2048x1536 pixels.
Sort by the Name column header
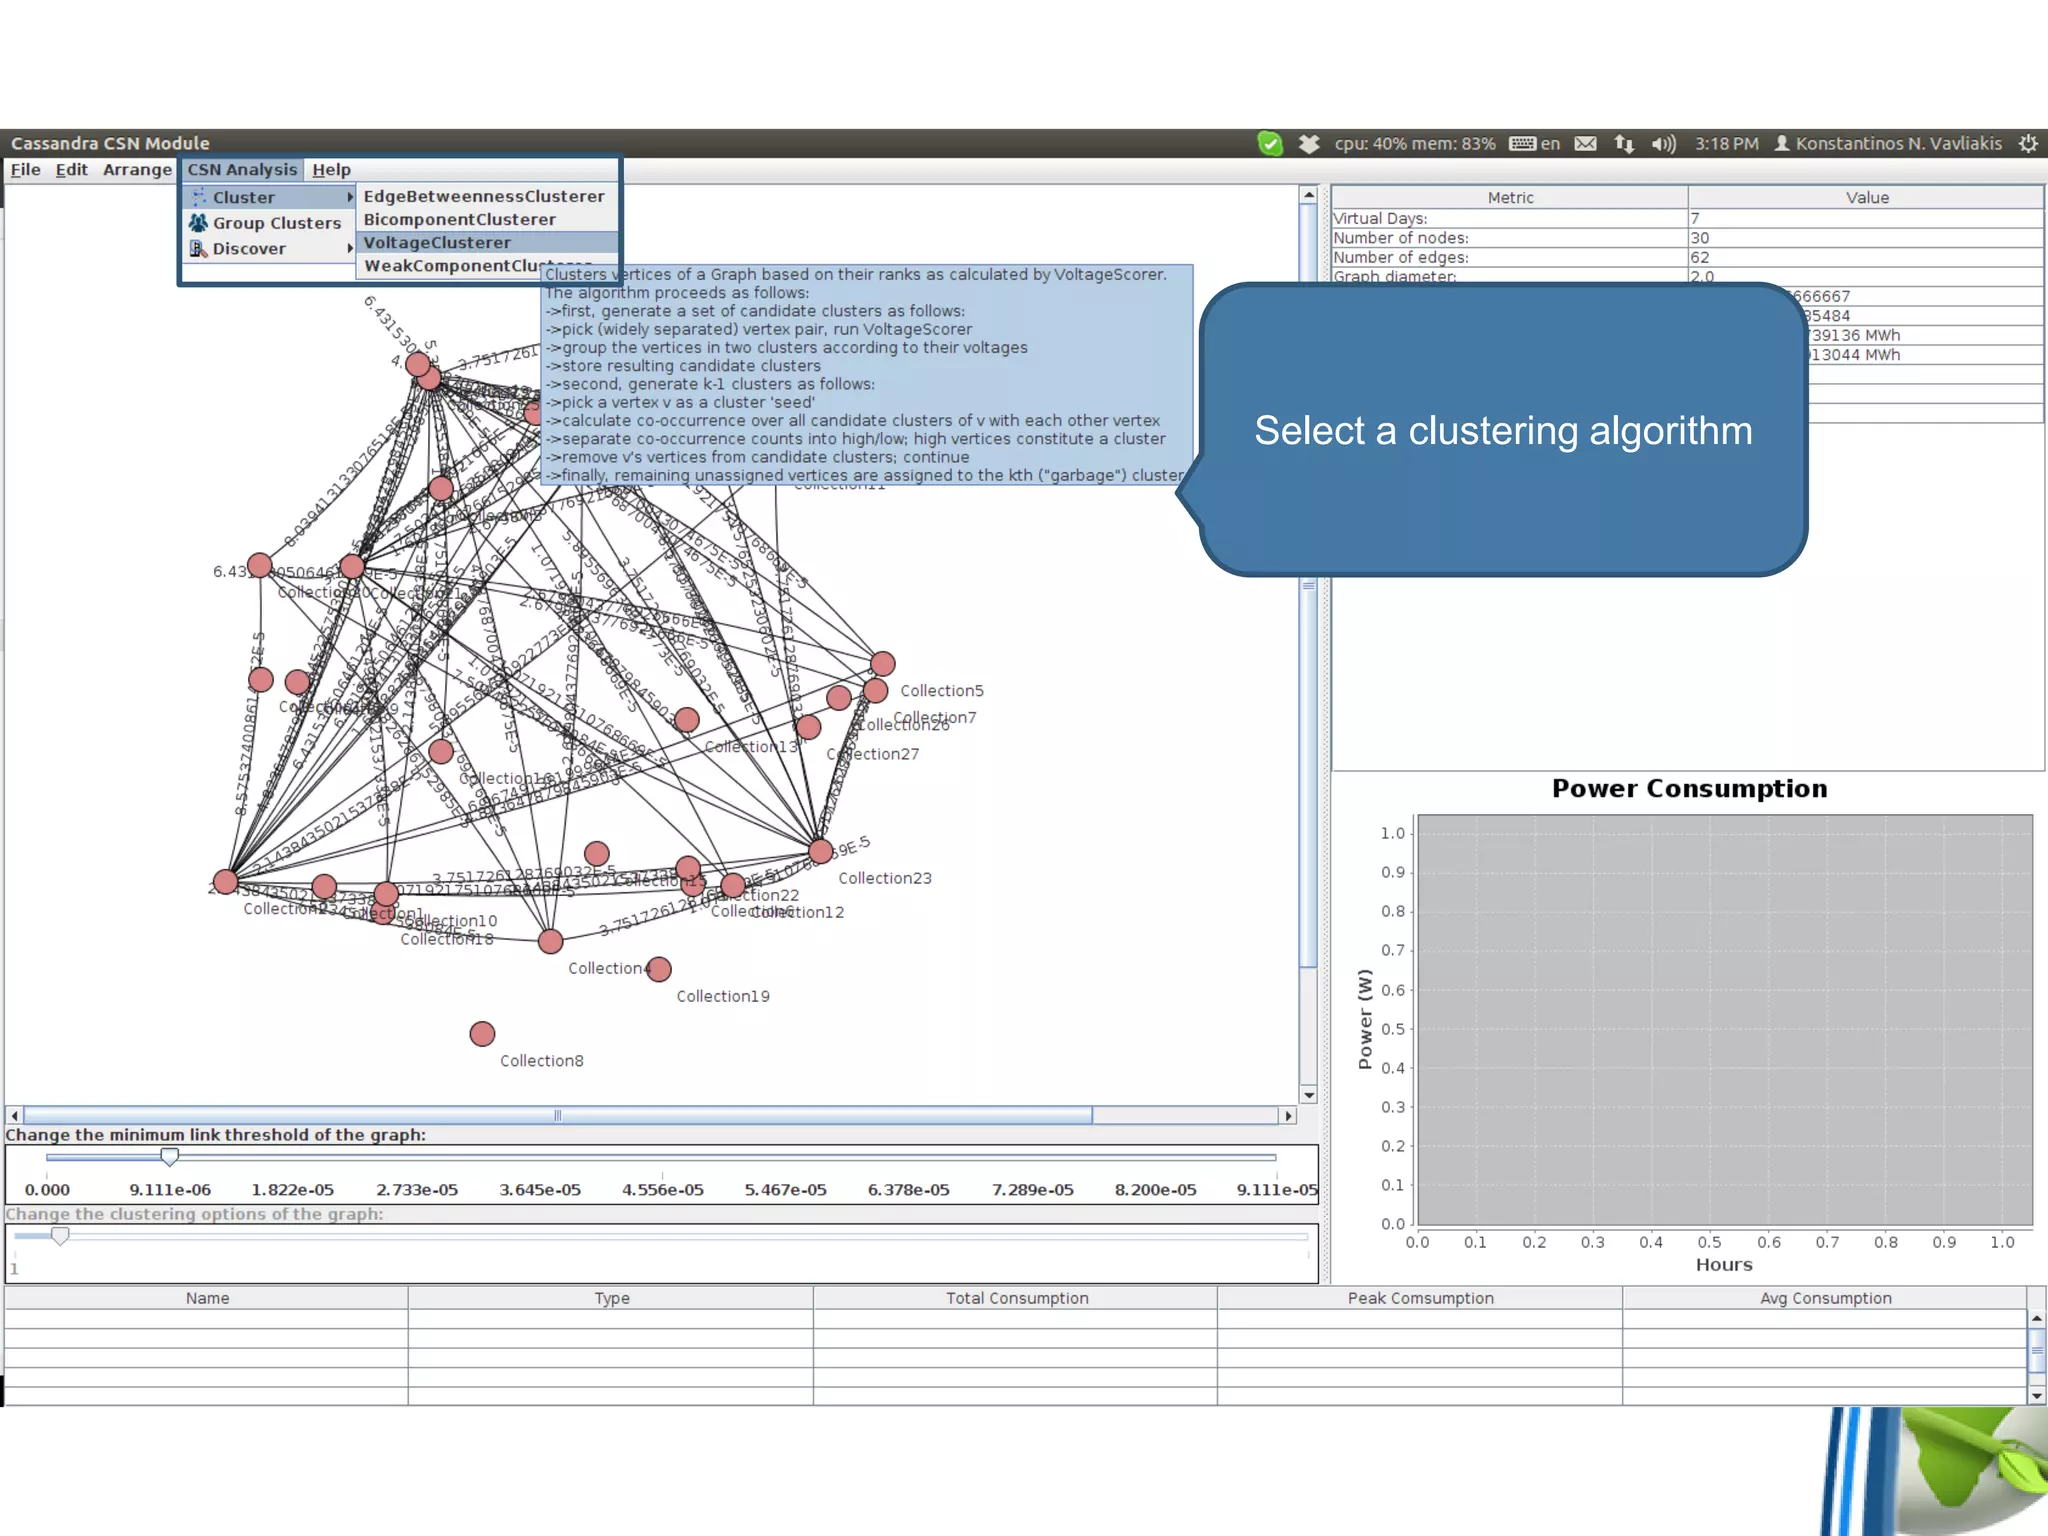pos(207,1298)
